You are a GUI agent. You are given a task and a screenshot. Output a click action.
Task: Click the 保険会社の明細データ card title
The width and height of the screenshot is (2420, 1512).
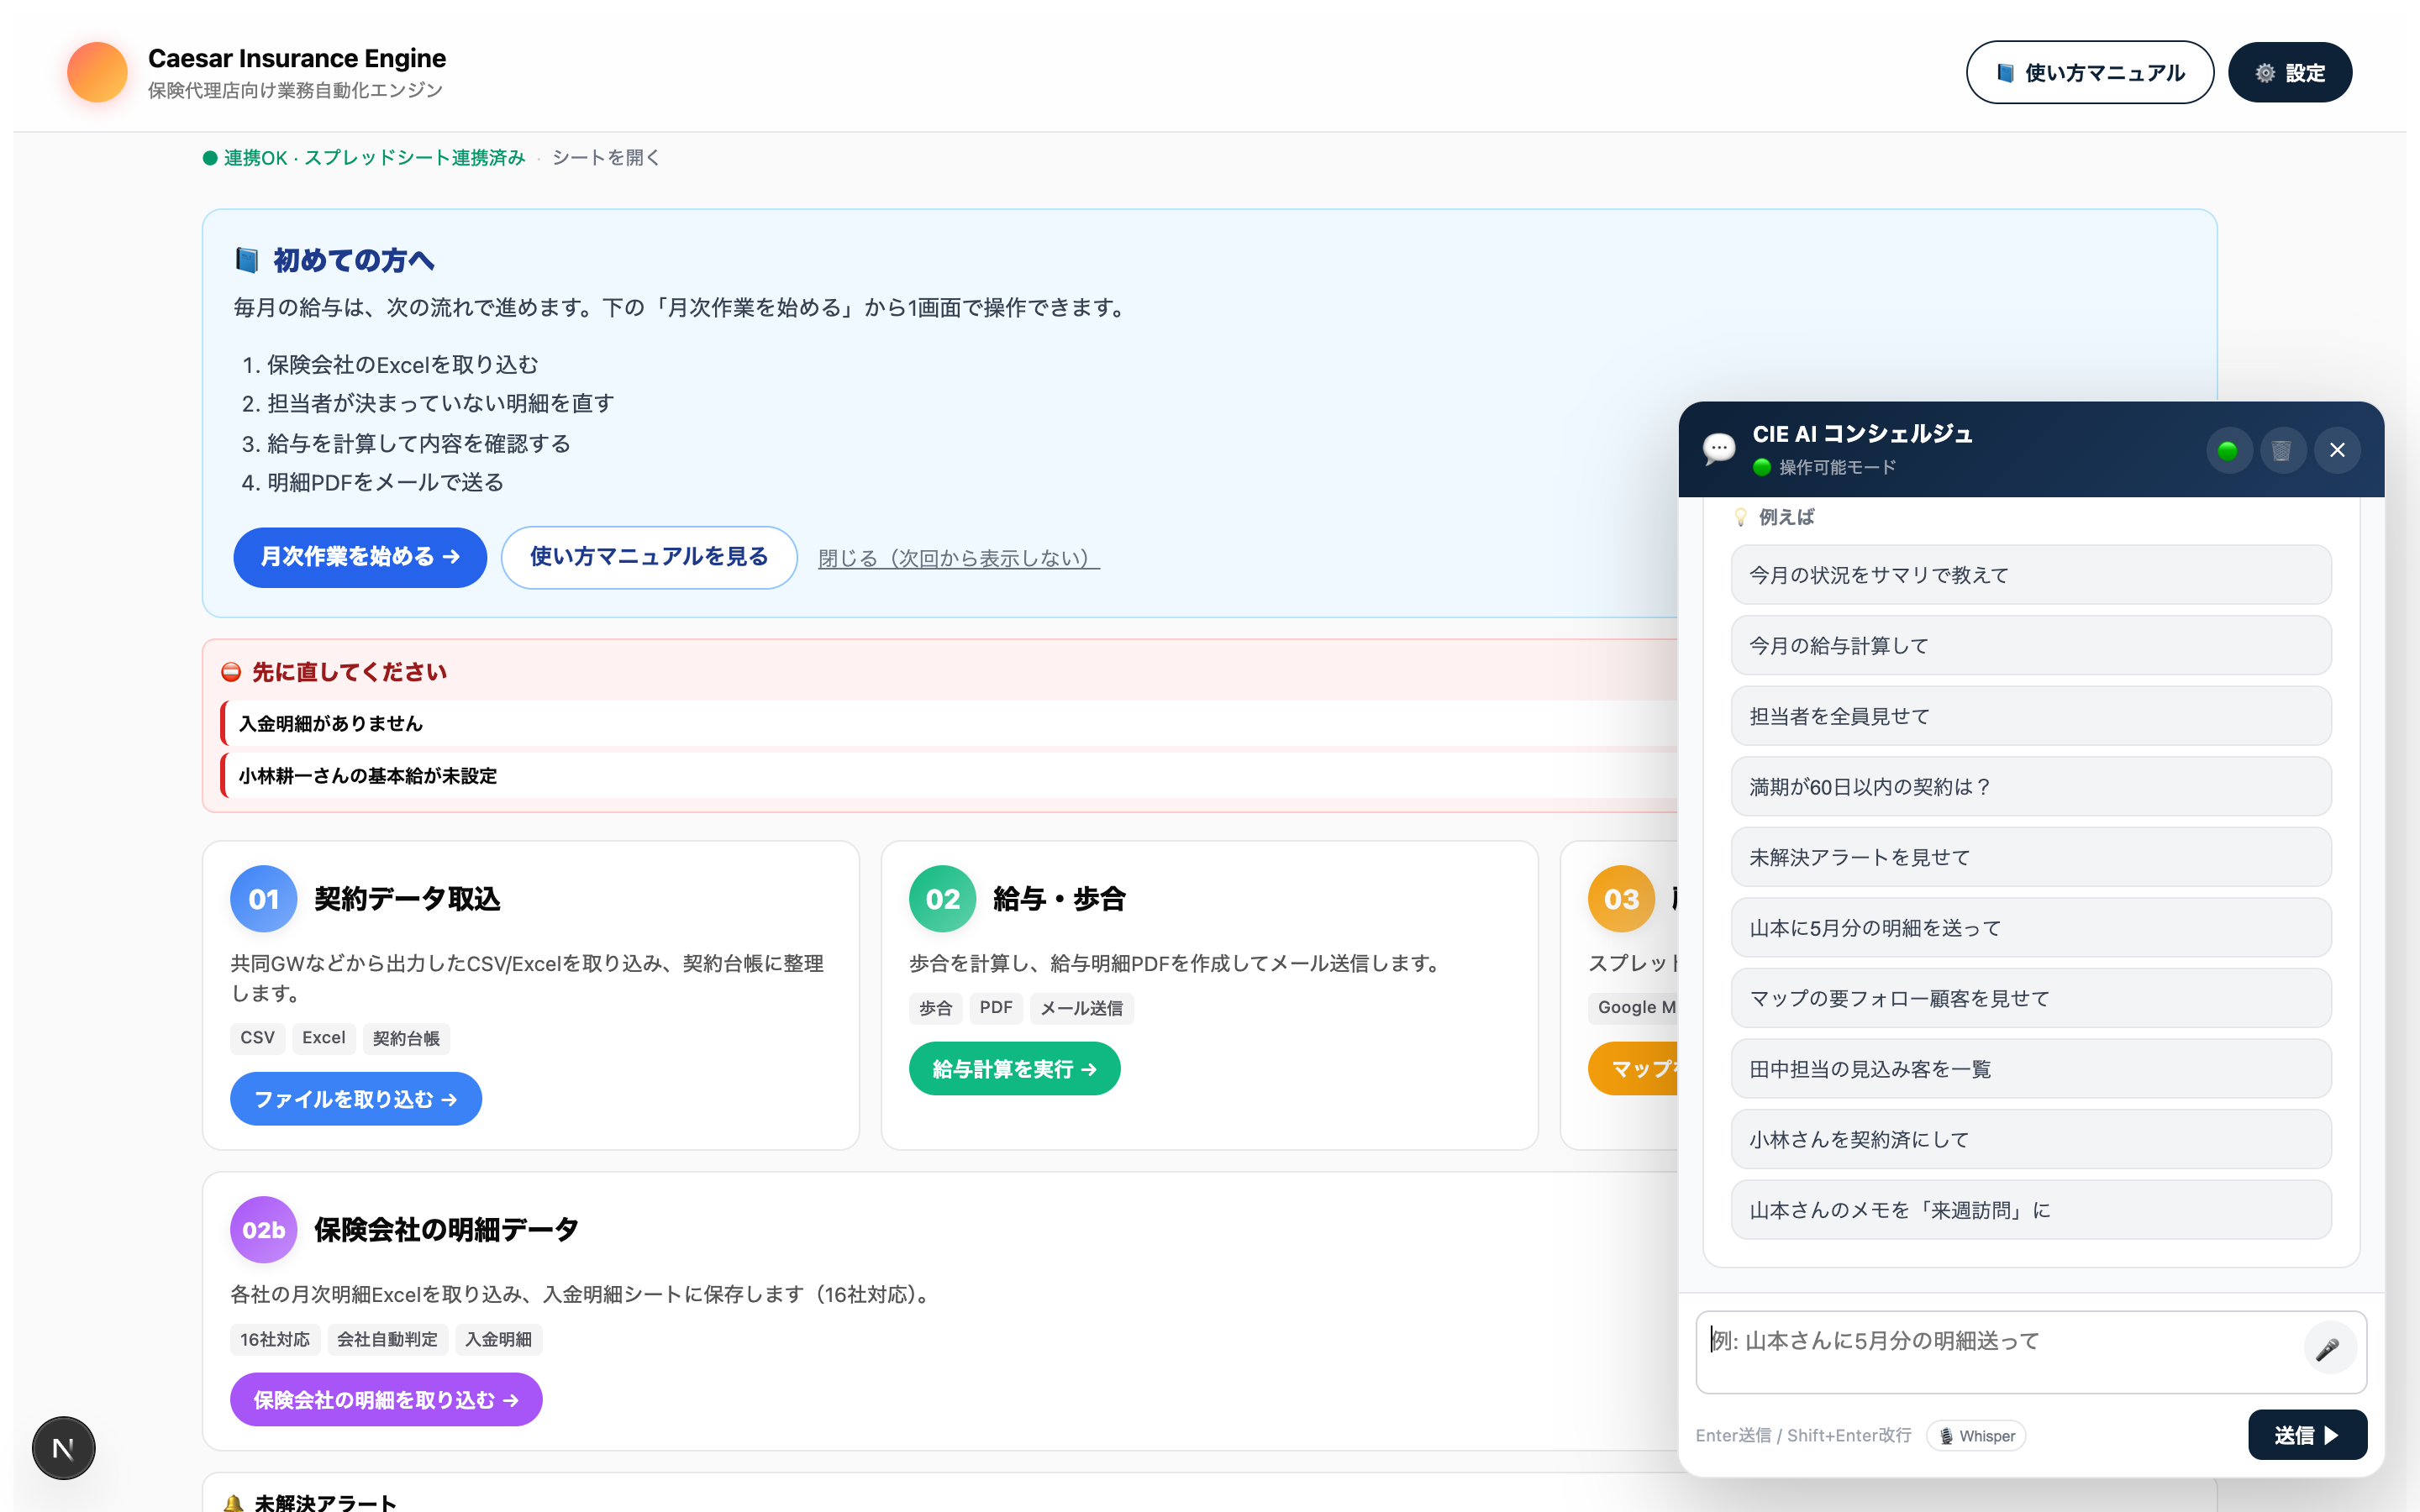pyautogui.click(x=446, y=1230)
